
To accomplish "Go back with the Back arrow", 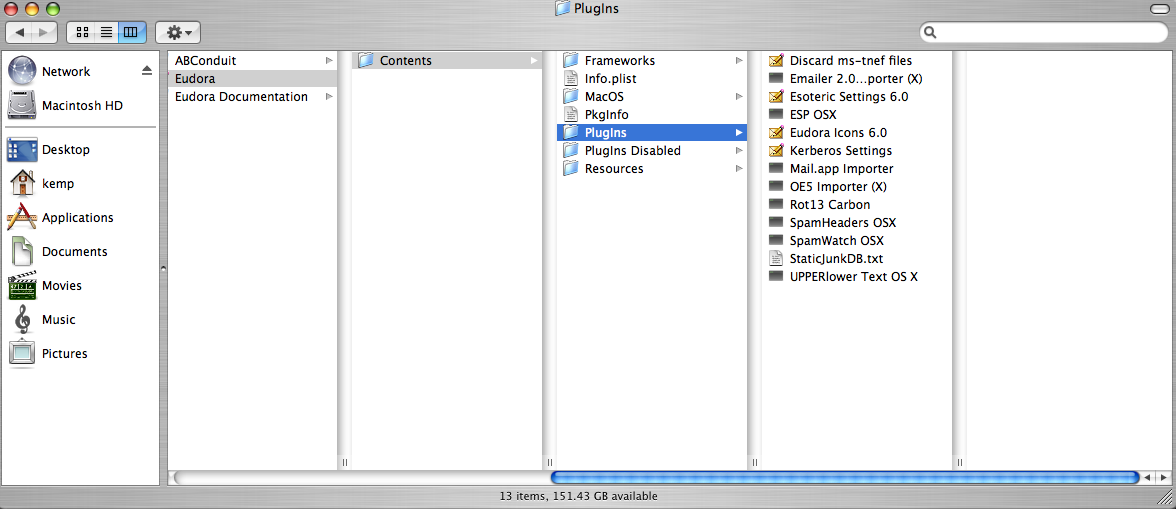I will [x=20, y=32].
